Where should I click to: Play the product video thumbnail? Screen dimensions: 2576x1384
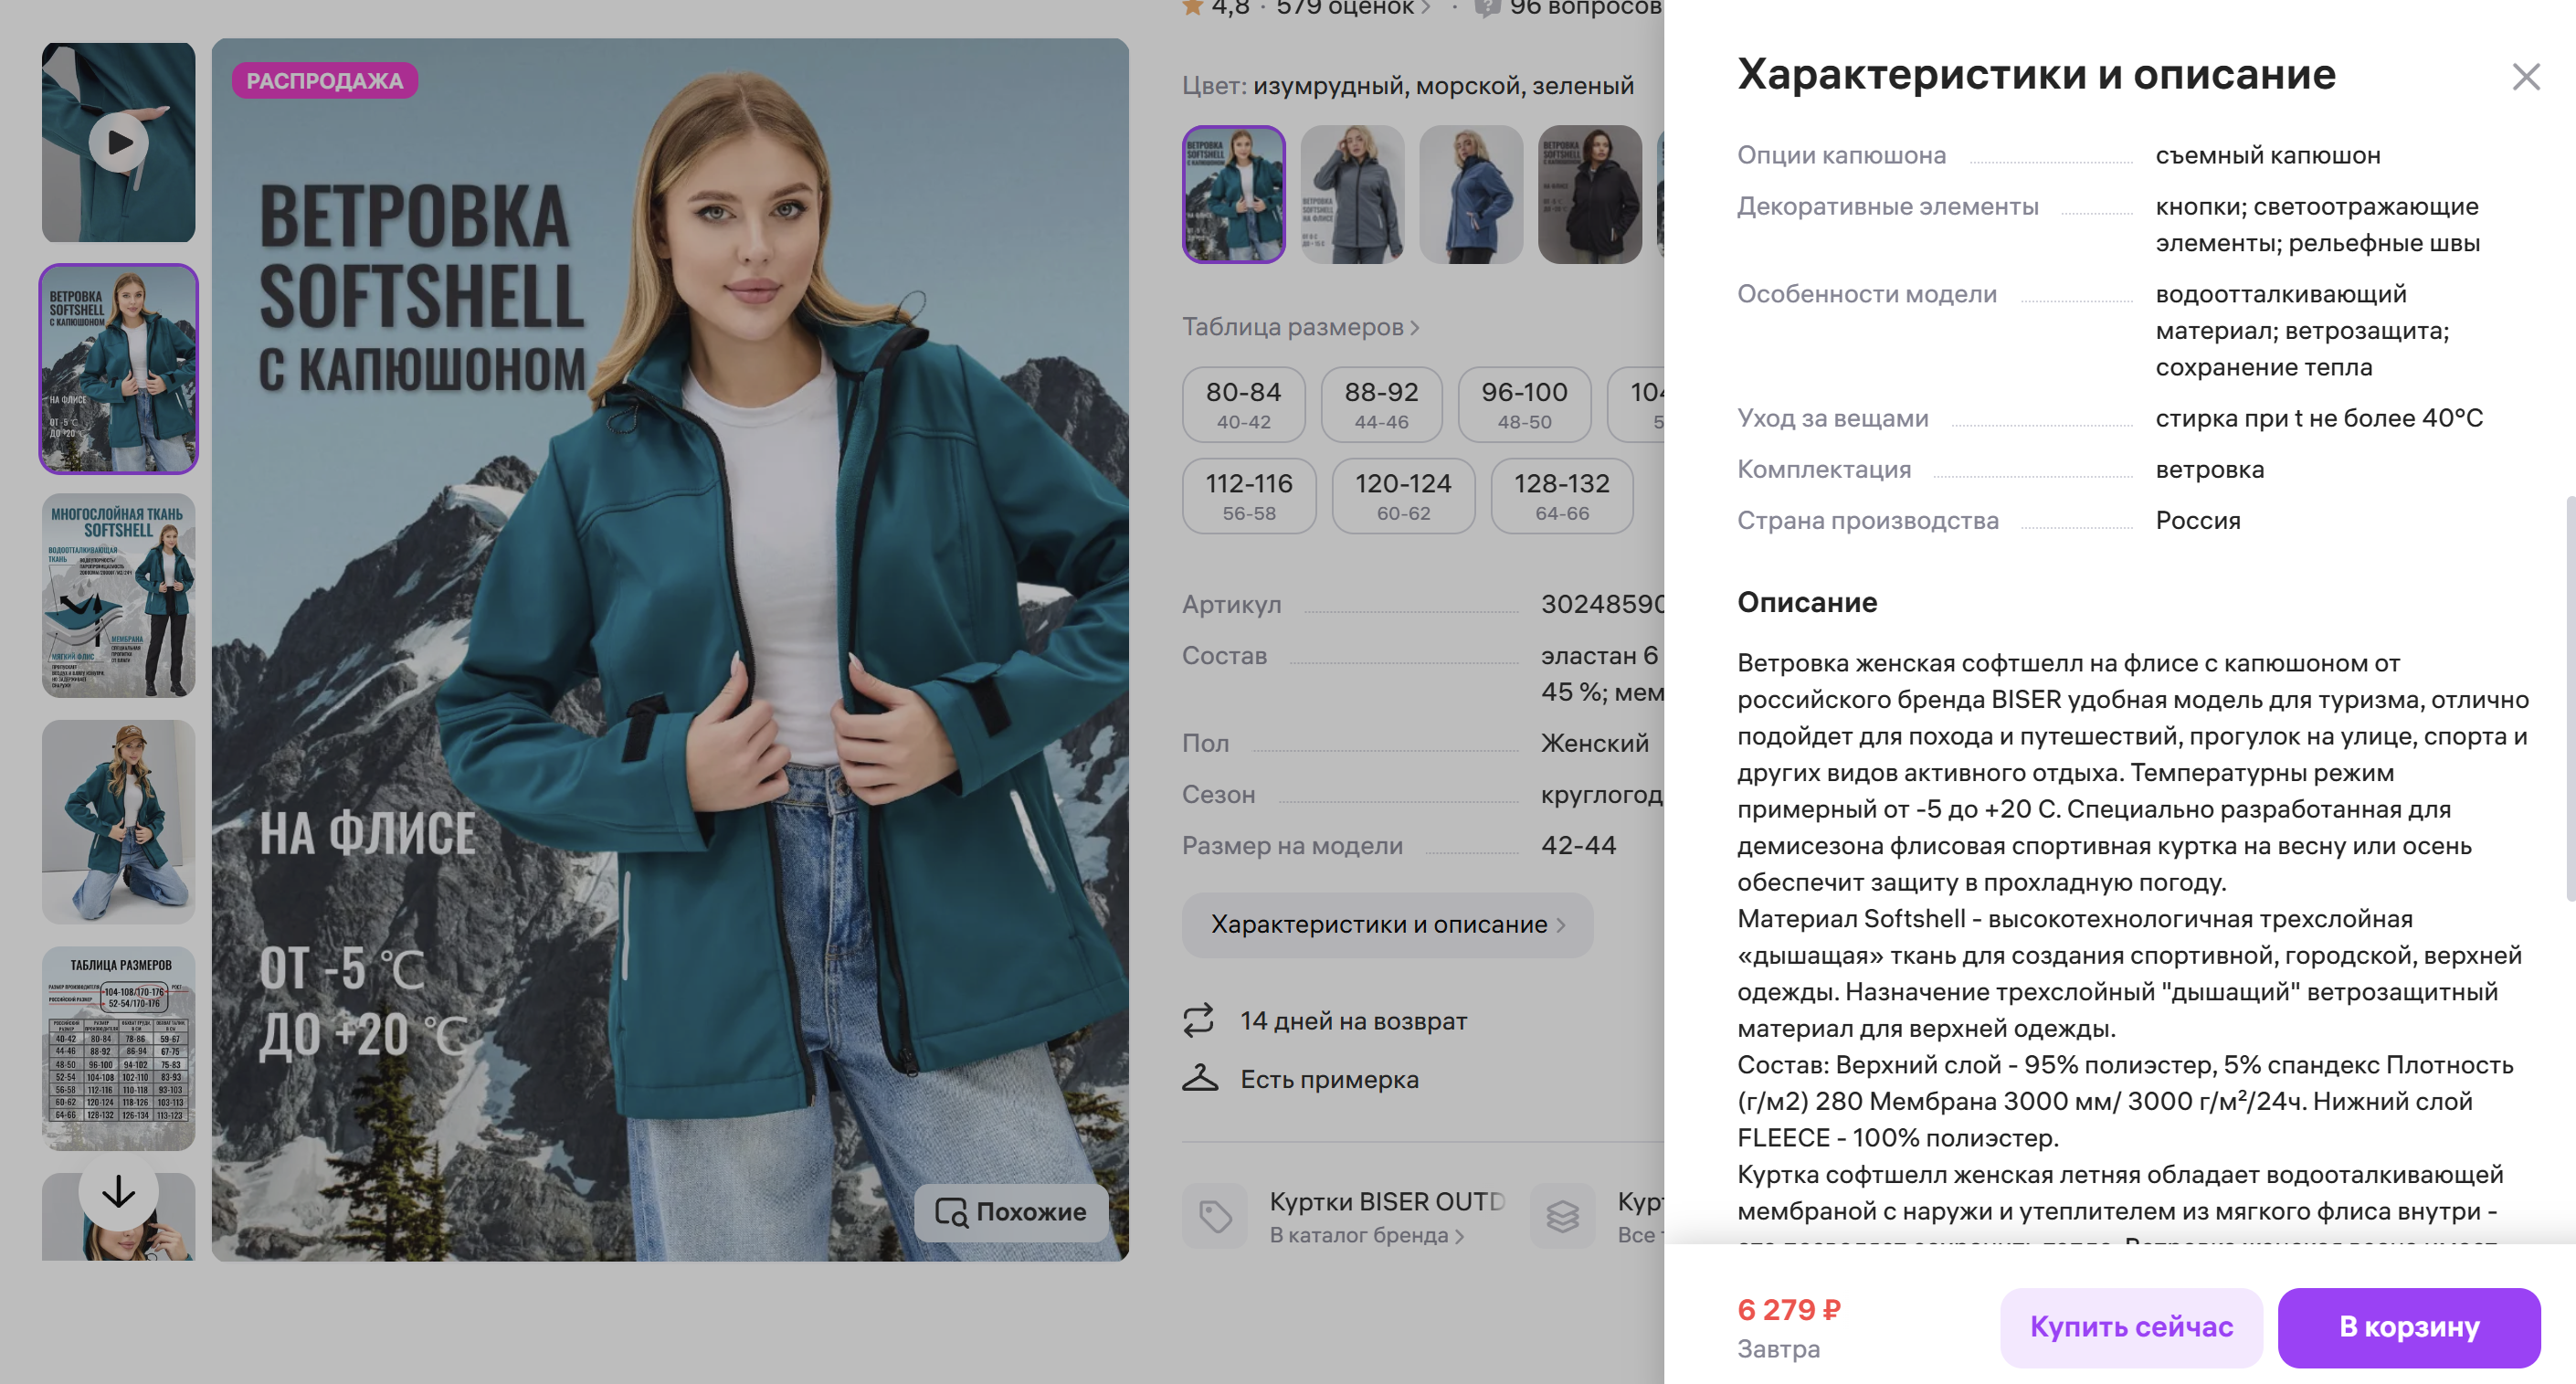[118, 142]
